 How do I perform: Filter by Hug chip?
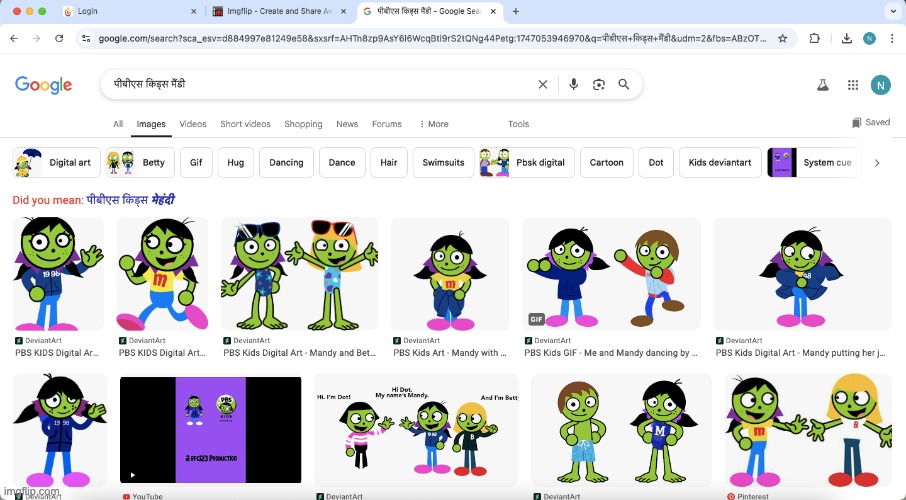(x=236, y=162)
